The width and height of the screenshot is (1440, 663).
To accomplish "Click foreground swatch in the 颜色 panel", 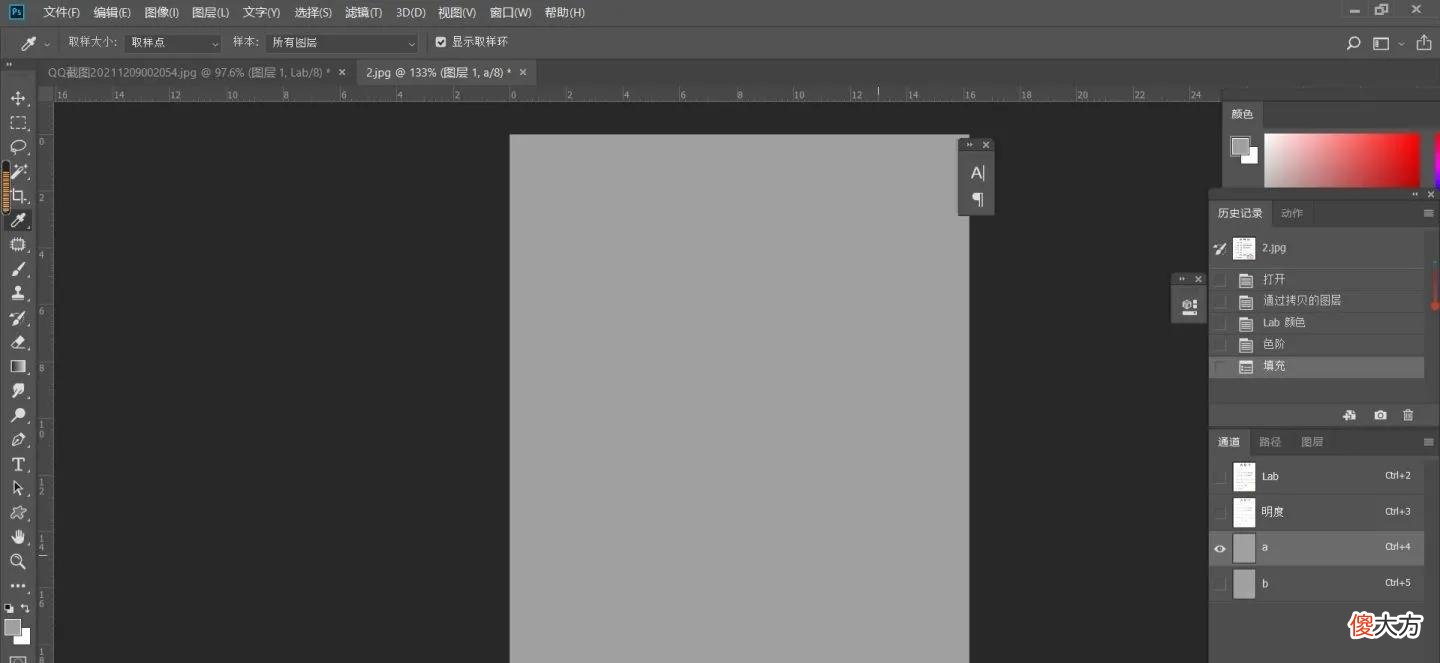I will 1240,146.
